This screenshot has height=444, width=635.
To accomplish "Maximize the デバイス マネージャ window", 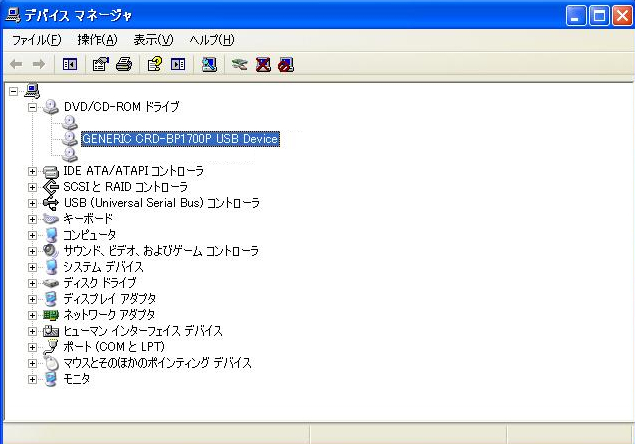I will pos(599,16).
